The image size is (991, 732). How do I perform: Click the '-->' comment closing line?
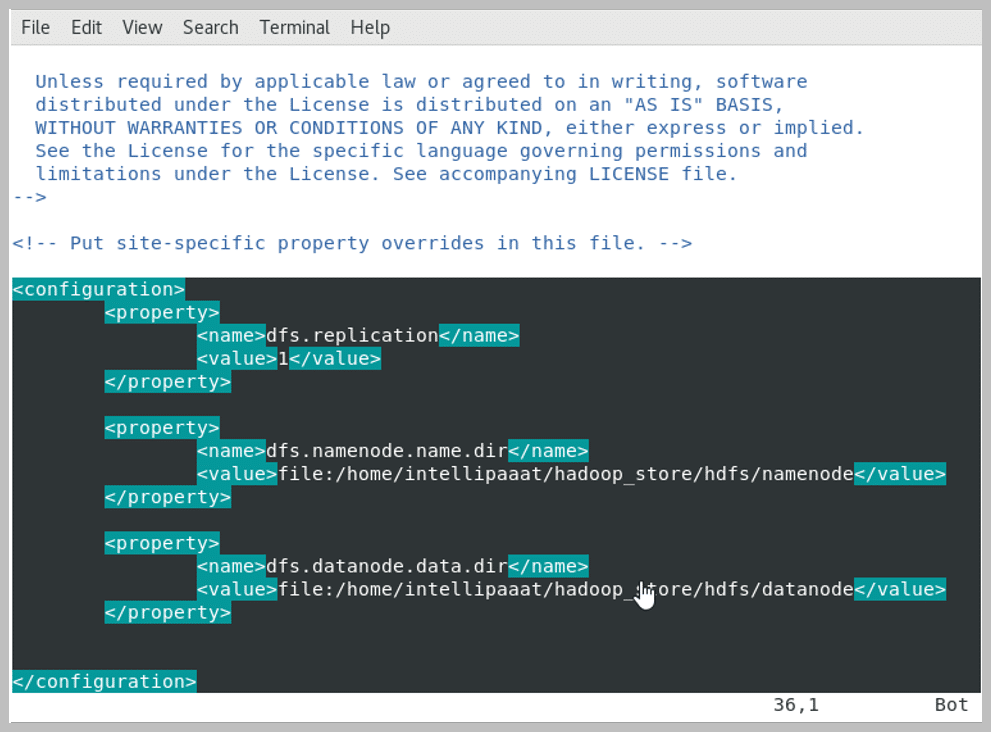pyautogui.click(x=30, y=197)
